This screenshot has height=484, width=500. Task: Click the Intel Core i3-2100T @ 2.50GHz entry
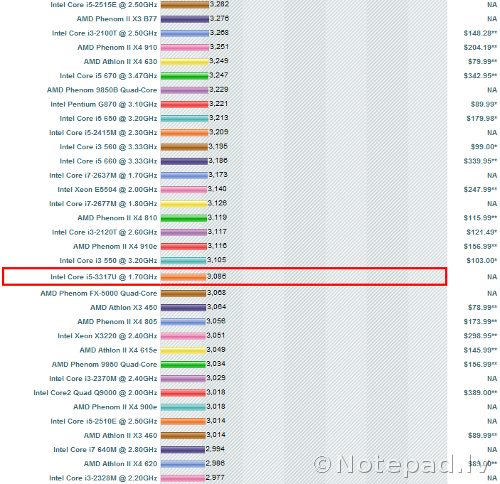[x=104, y=33]
